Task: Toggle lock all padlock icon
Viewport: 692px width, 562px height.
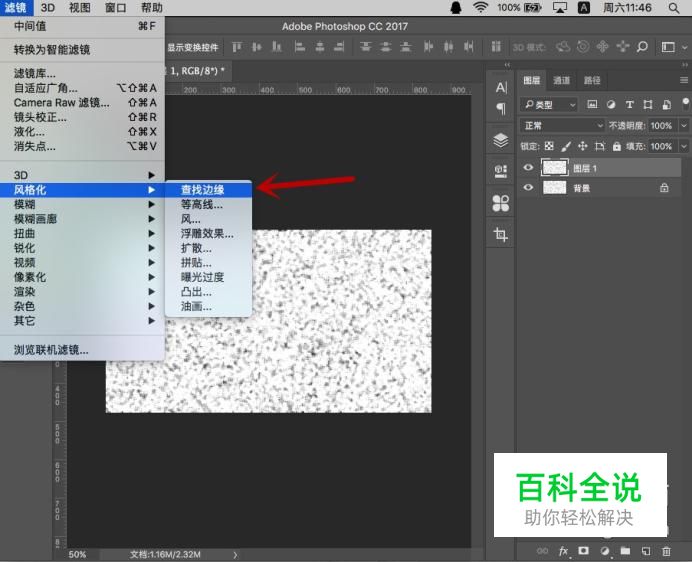Action: (x=617, y=146)
